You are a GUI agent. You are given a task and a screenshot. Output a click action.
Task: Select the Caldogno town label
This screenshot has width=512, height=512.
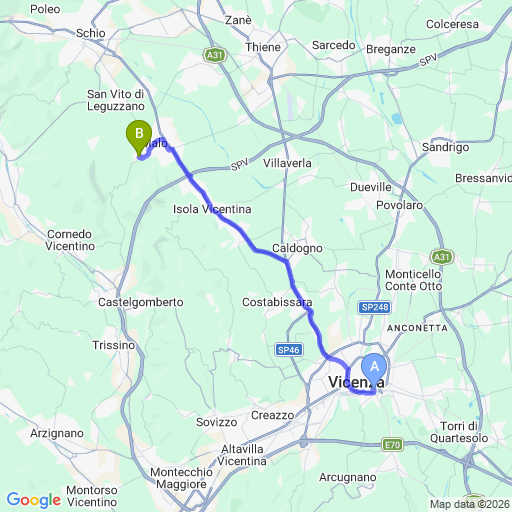coord(297,248)
